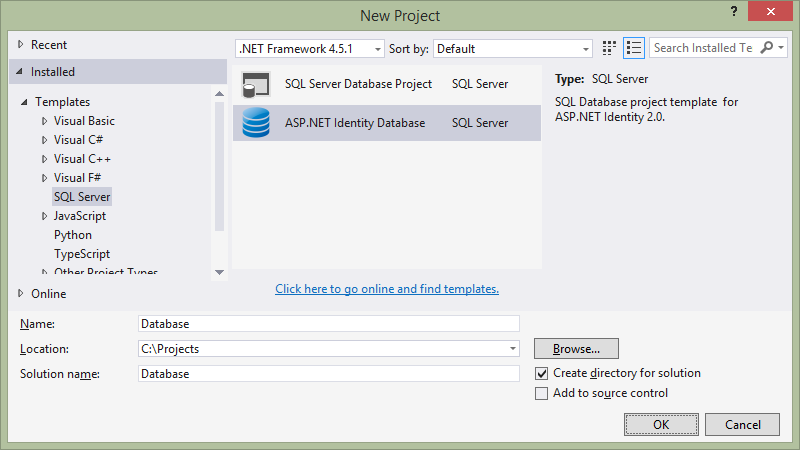Expand the Visual Basic node
Screen dimensions: 800x450
44,121
